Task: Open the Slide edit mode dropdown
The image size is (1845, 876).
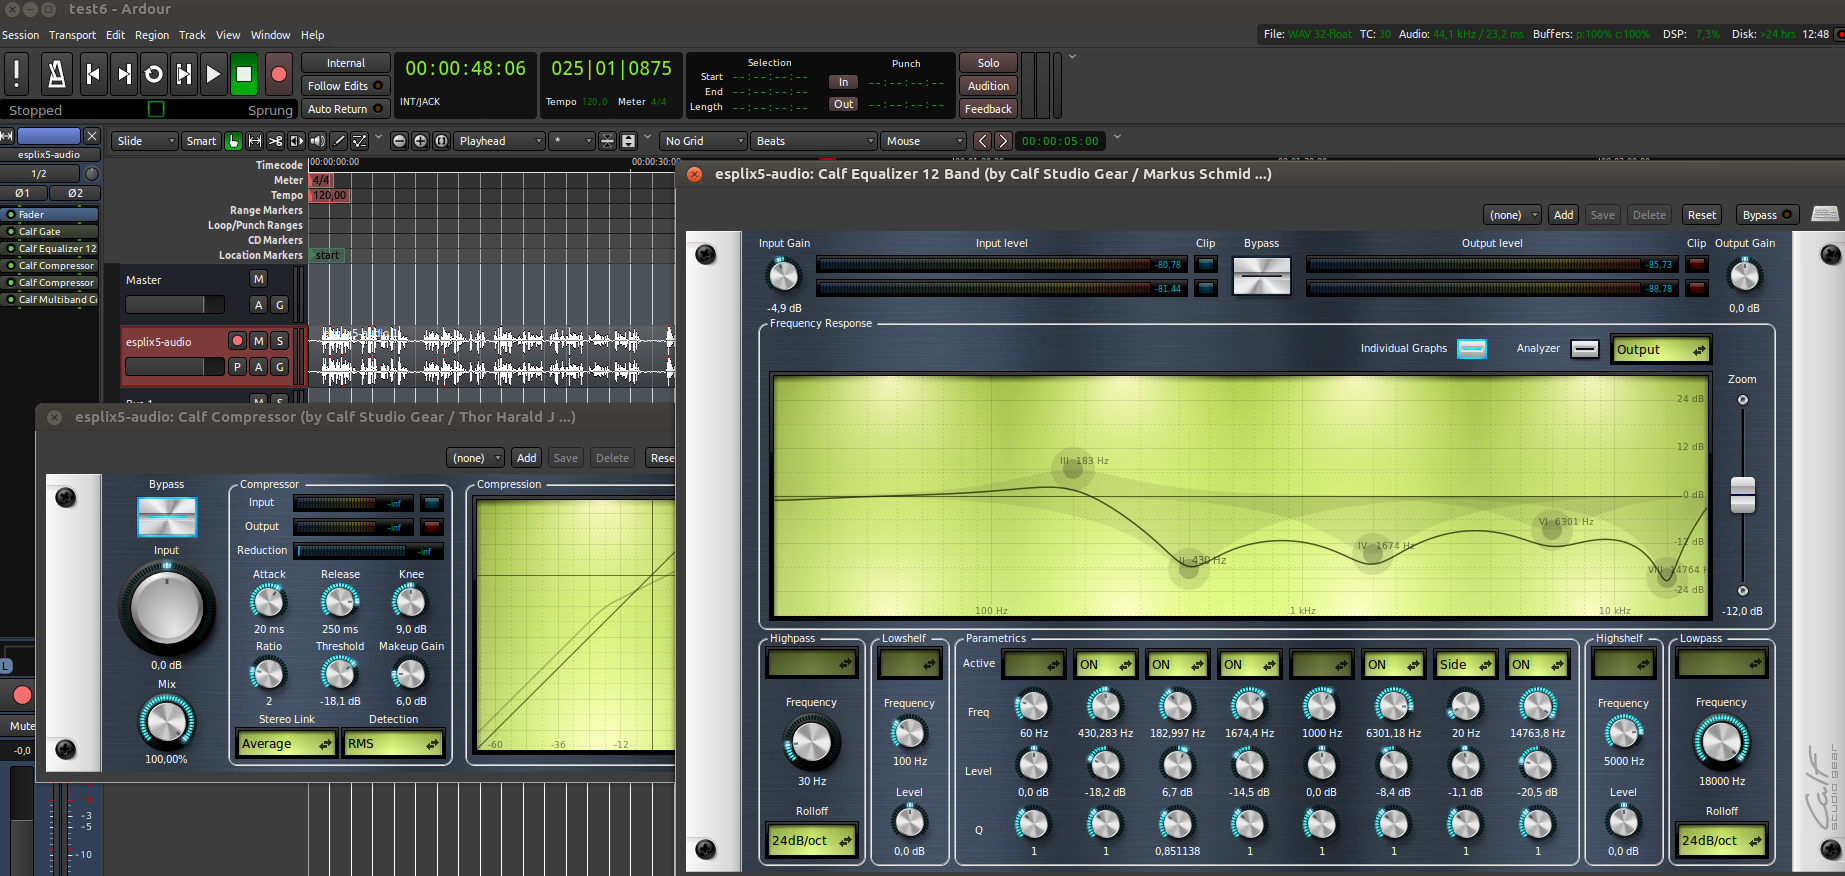Action: pyautogui.click(x=145, y=141)
